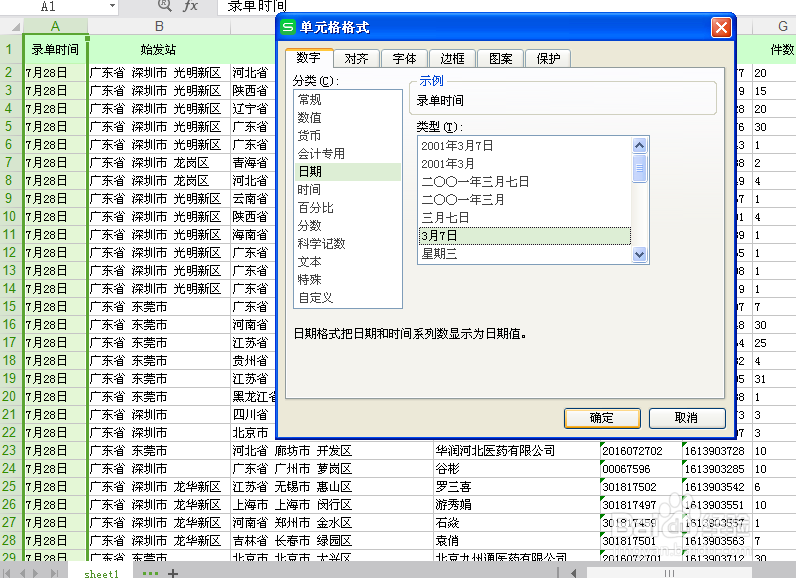Select 数值 in the category list
This screenshot has height=578, width=796.
click(348, 118)
